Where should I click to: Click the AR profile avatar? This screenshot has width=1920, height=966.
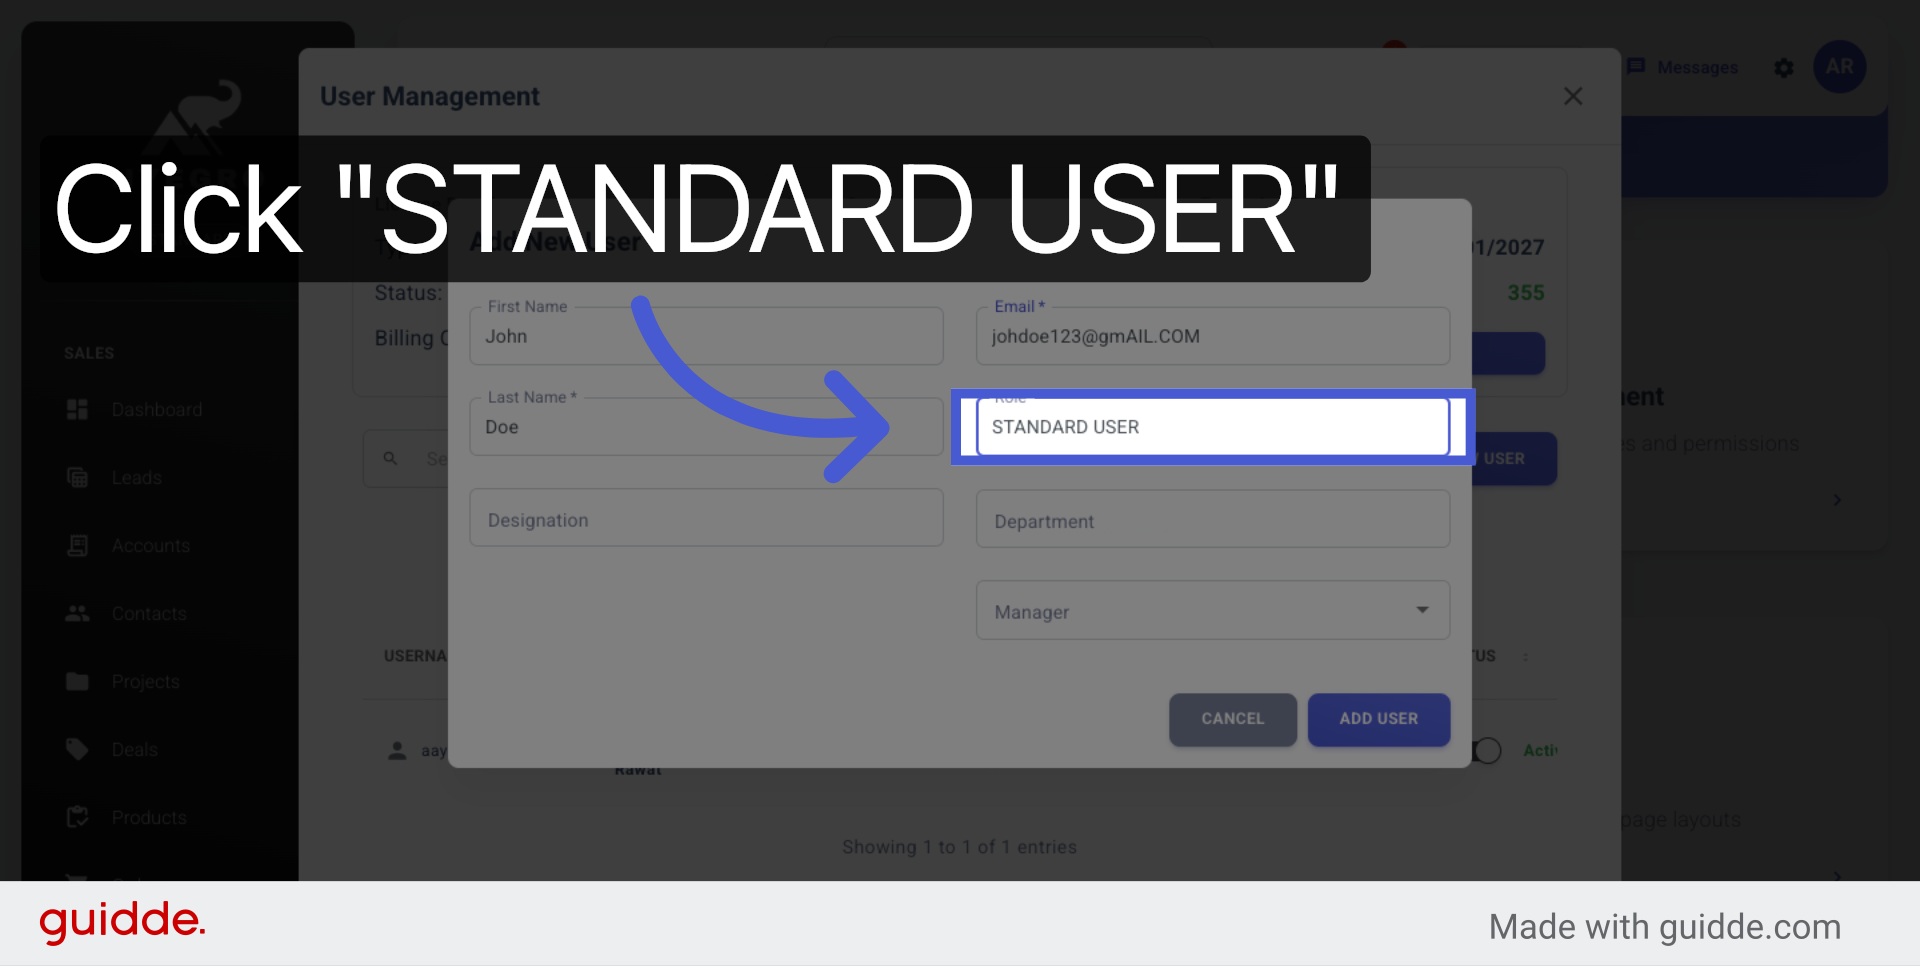[x=1839, y=67]
